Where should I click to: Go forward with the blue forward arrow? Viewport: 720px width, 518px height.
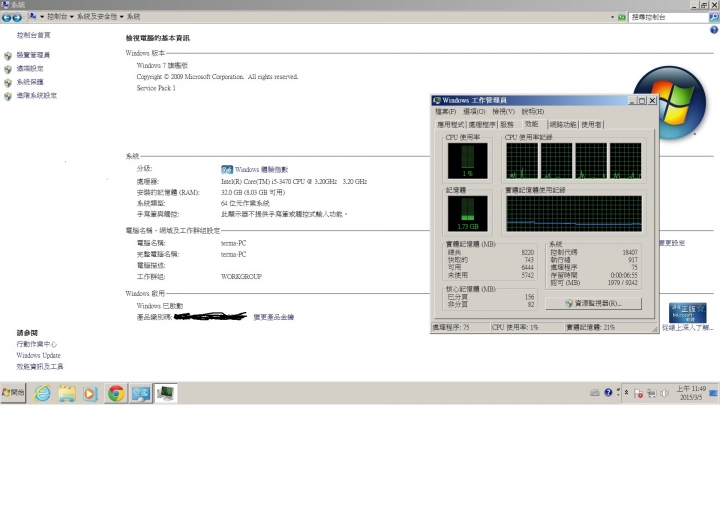[17, 17]
